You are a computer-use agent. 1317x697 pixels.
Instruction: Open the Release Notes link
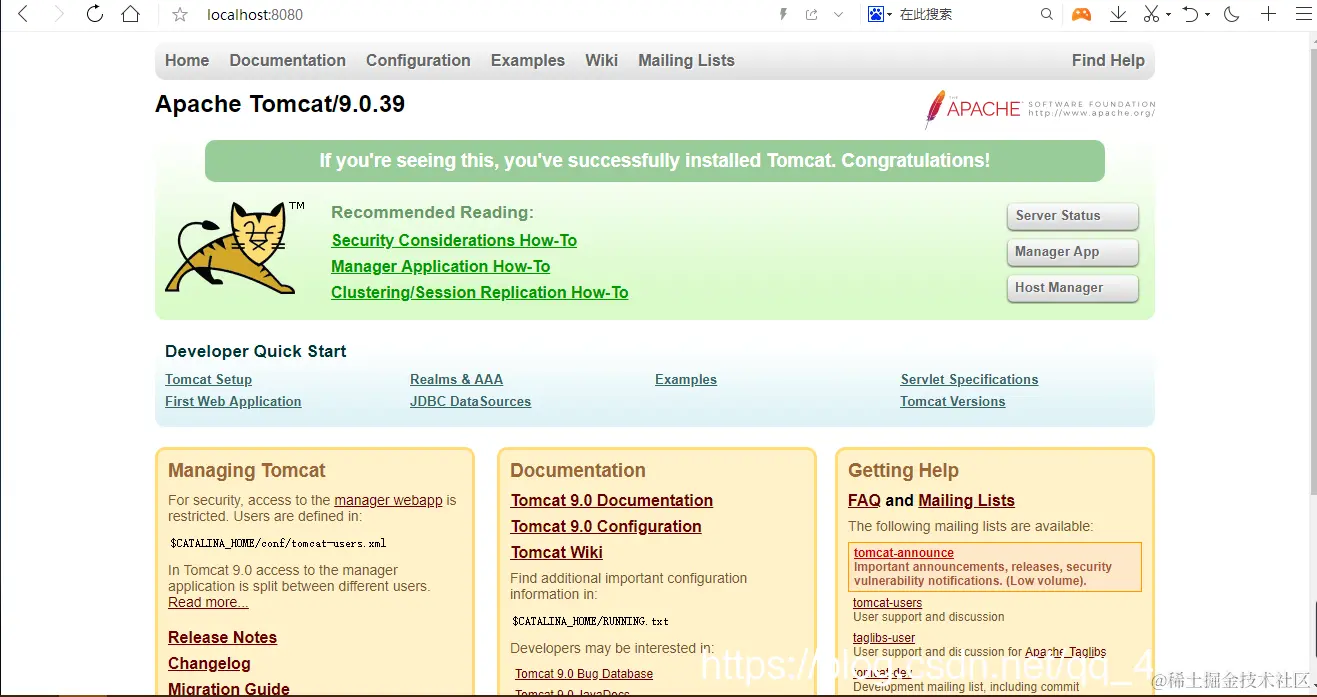(x=222, y=637)
